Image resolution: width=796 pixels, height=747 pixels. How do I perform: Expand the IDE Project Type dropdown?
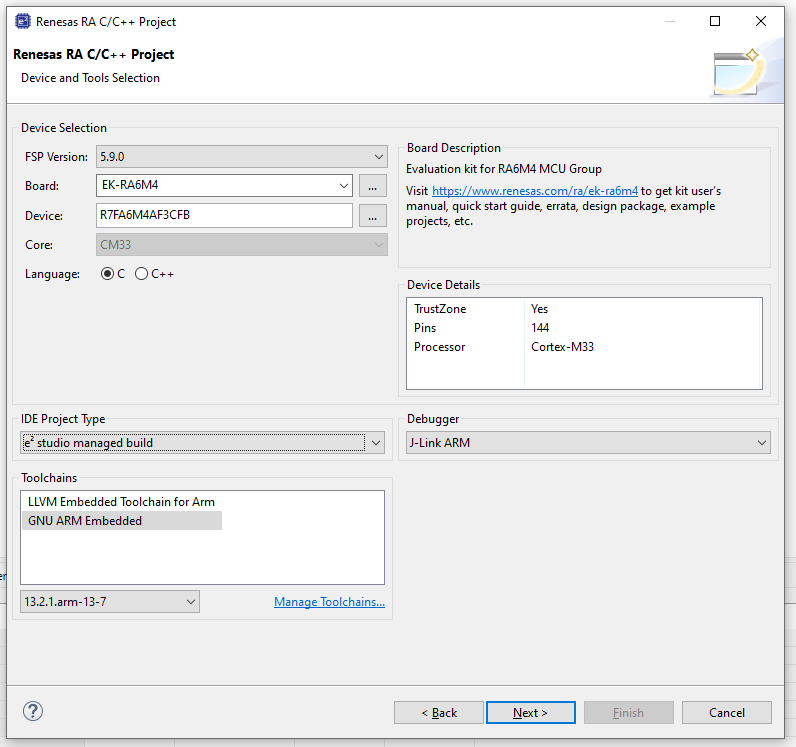pyautogui.click(x=203, y=443)
